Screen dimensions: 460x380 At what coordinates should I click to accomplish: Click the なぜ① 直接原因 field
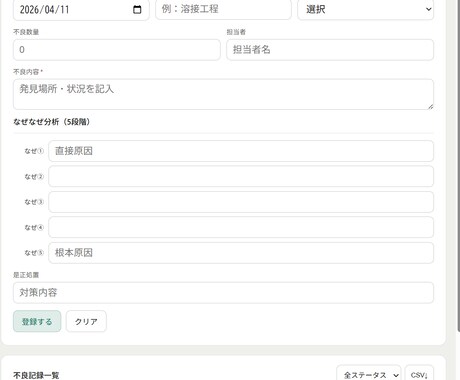pos(241,151)
